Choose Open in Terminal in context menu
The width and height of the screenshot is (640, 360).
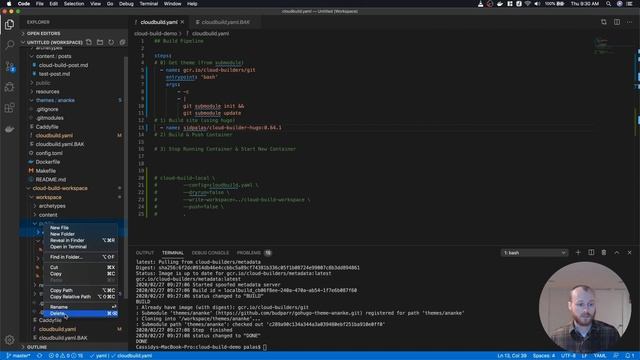click(81, 247)
